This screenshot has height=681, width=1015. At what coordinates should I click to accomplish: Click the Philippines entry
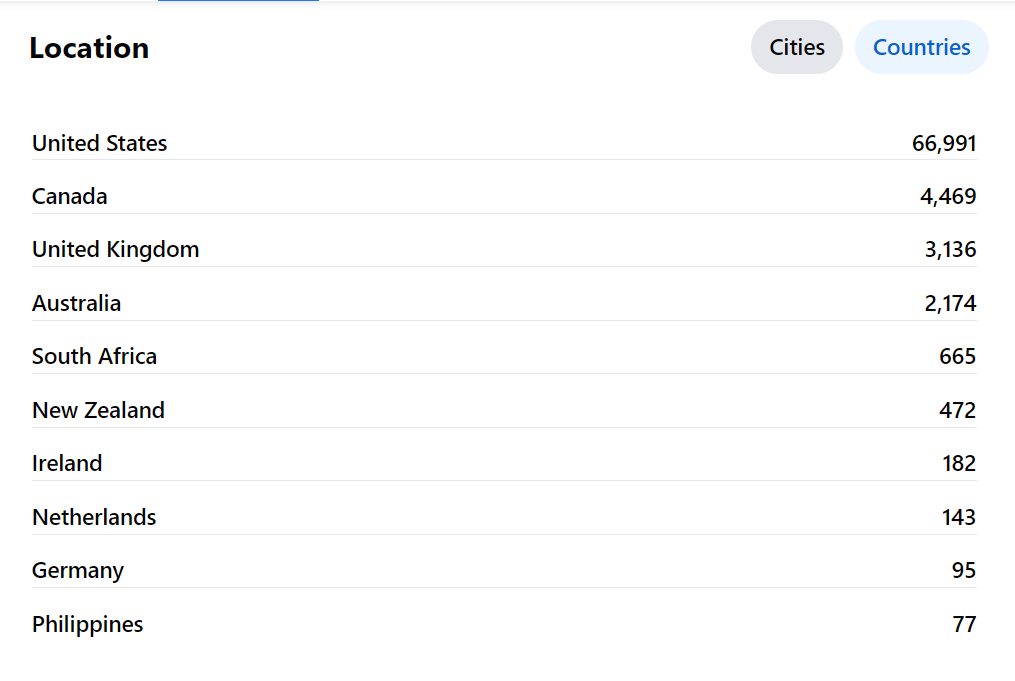click(87, 624)
